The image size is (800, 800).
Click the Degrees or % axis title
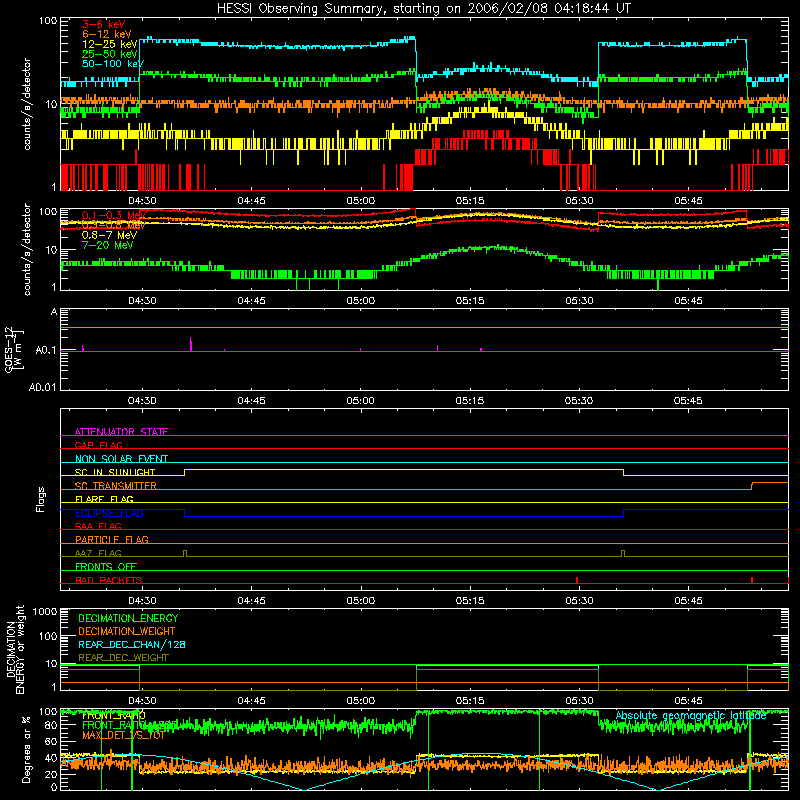point(26,749)
